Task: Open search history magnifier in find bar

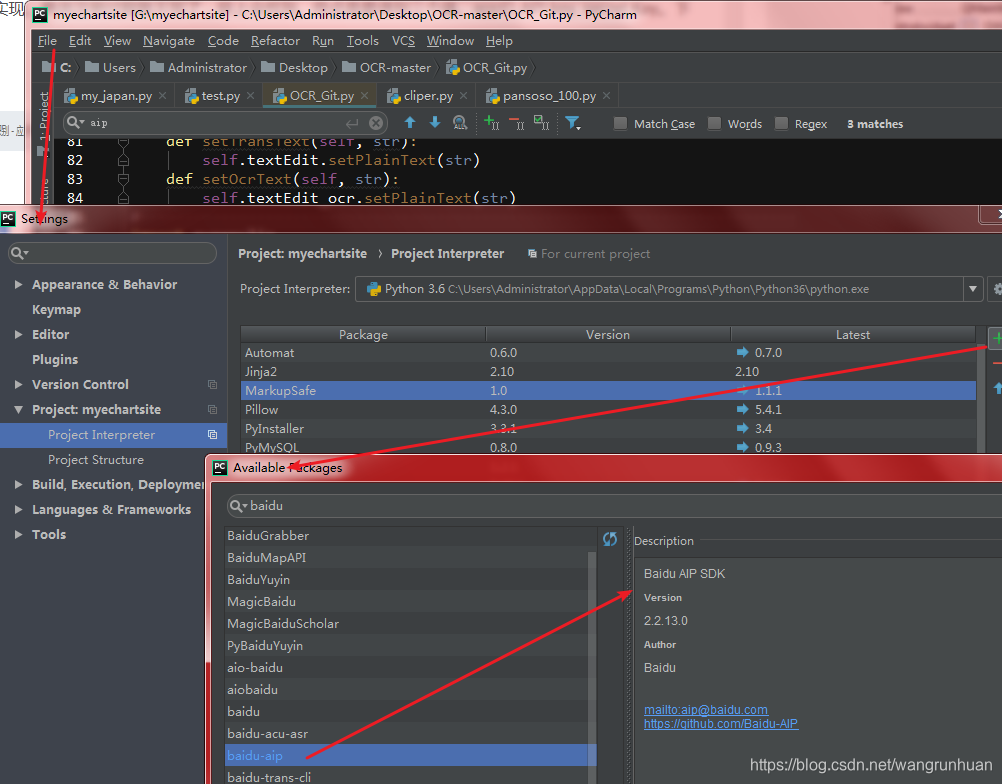Action: coord(75,123)
